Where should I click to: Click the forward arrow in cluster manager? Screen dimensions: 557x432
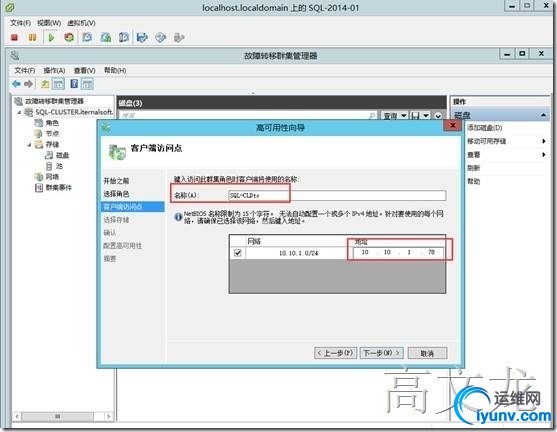coord(28,84)
